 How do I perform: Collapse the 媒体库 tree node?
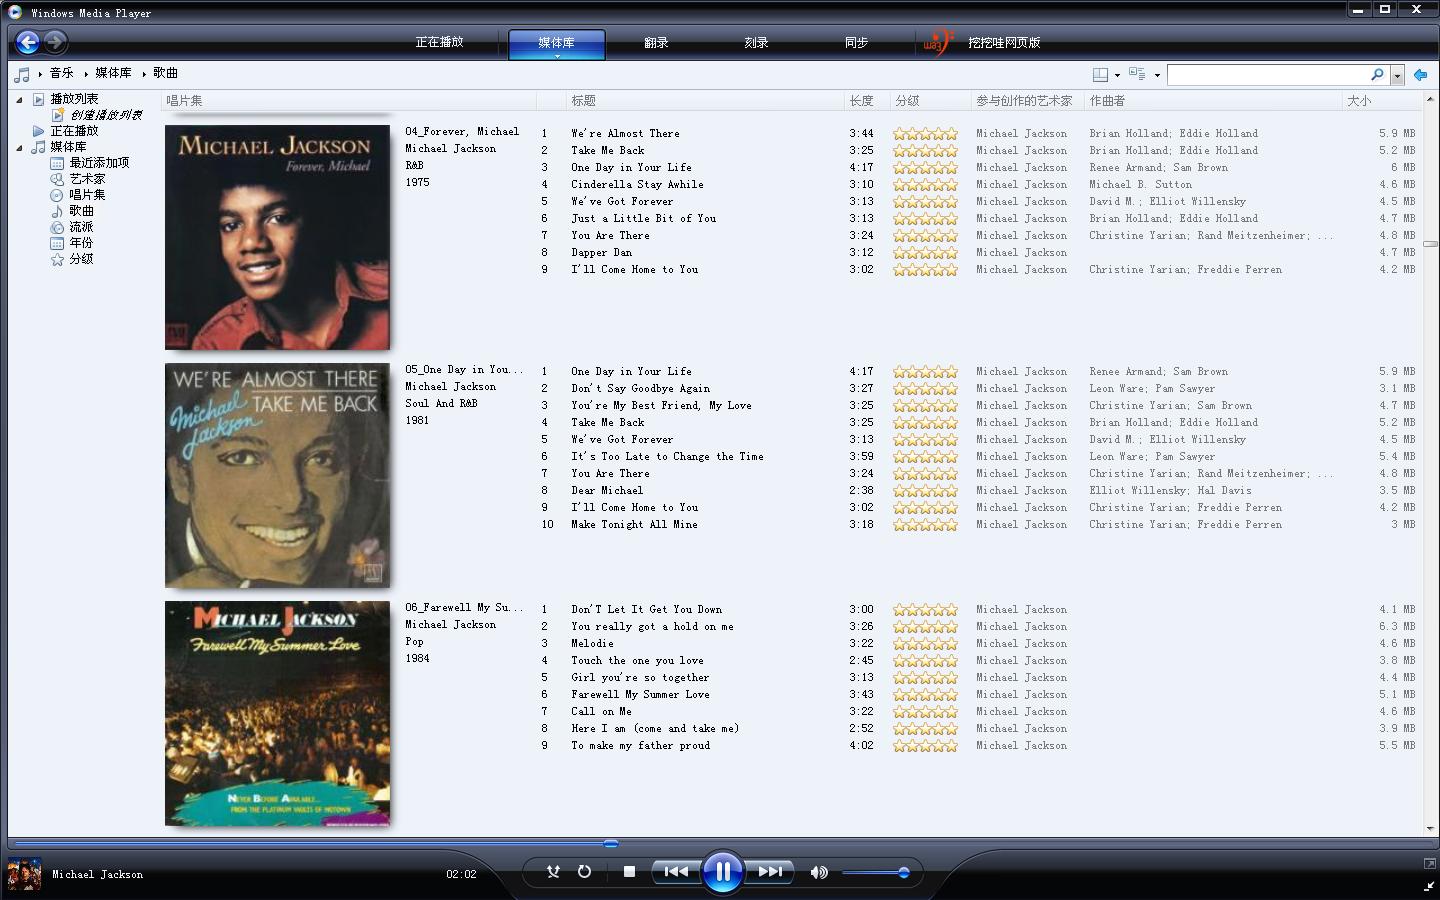pyautogui.click(x=19, y=147)
